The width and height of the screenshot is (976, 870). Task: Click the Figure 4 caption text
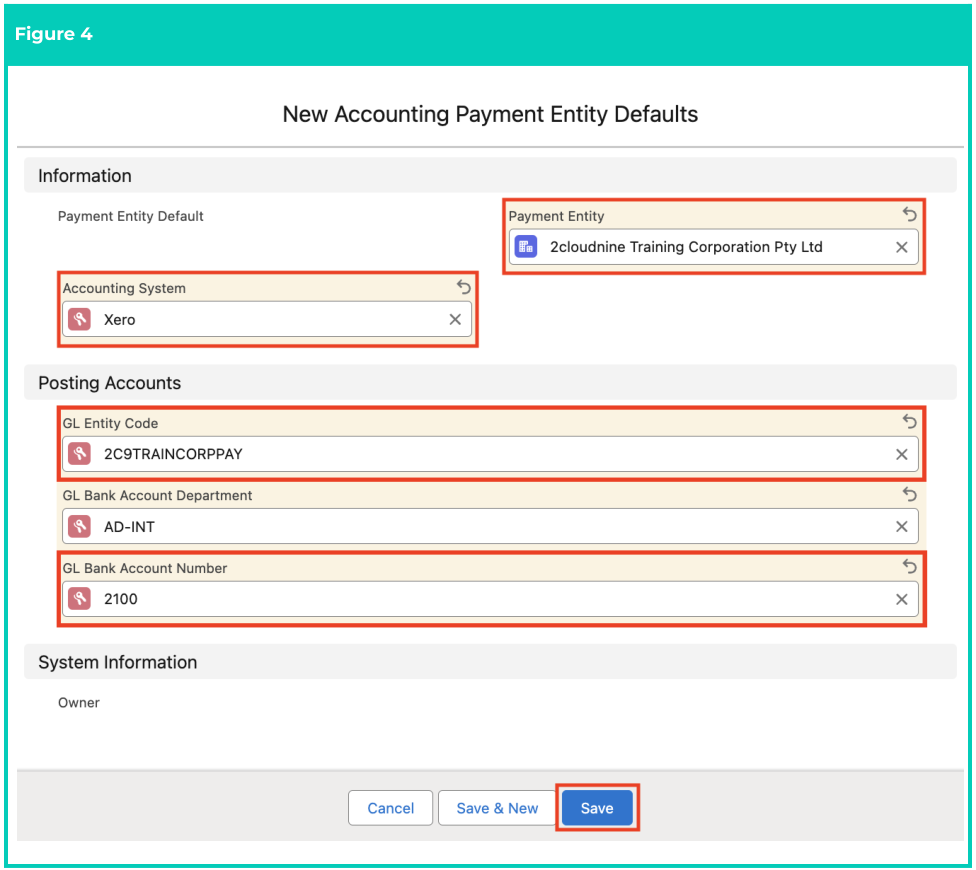point(54,34)
